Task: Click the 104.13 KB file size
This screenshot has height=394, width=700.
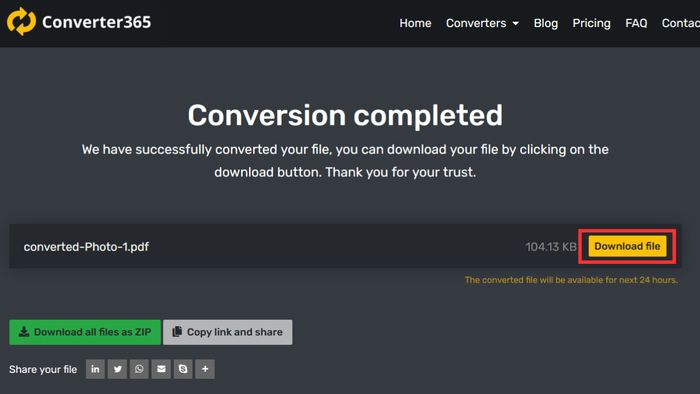Action: pos(551,247)
